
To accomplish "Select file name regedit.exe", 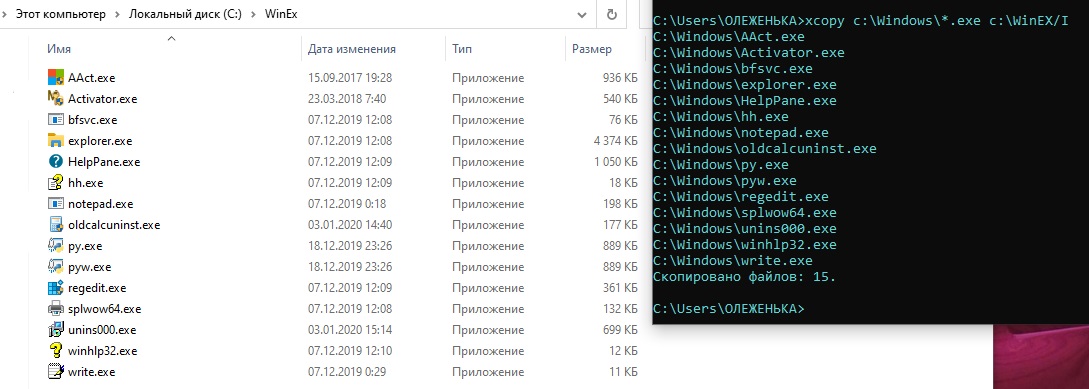I will (x=97, y=288).
